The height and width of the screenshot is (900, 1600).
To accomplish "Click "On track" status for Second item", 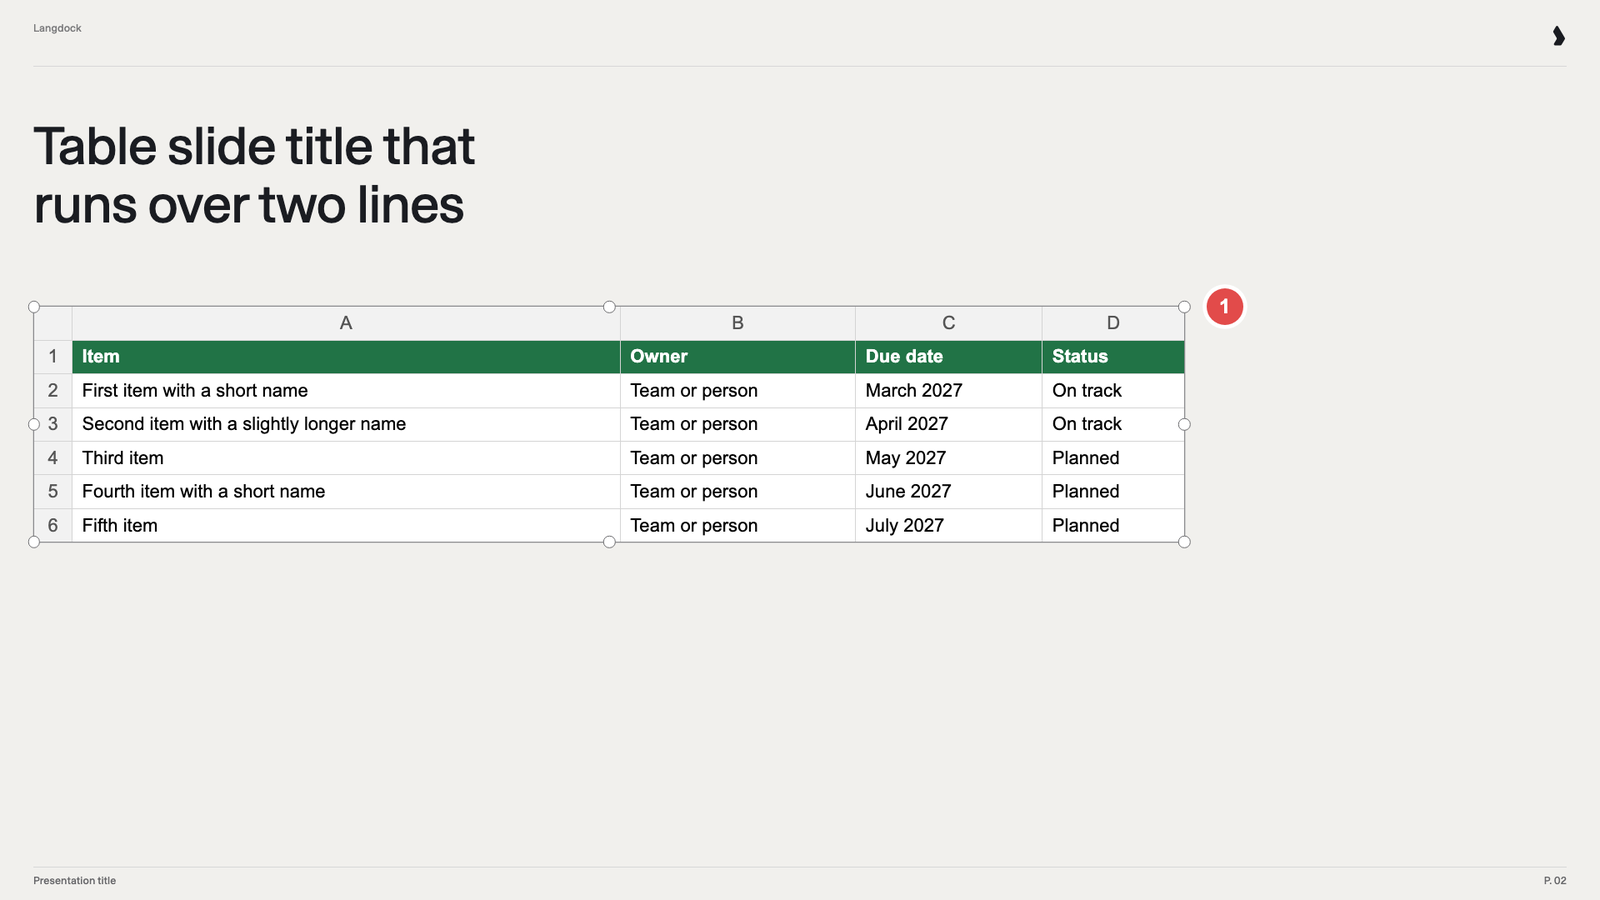I will pyautogui.click(x=1113, y=424).
